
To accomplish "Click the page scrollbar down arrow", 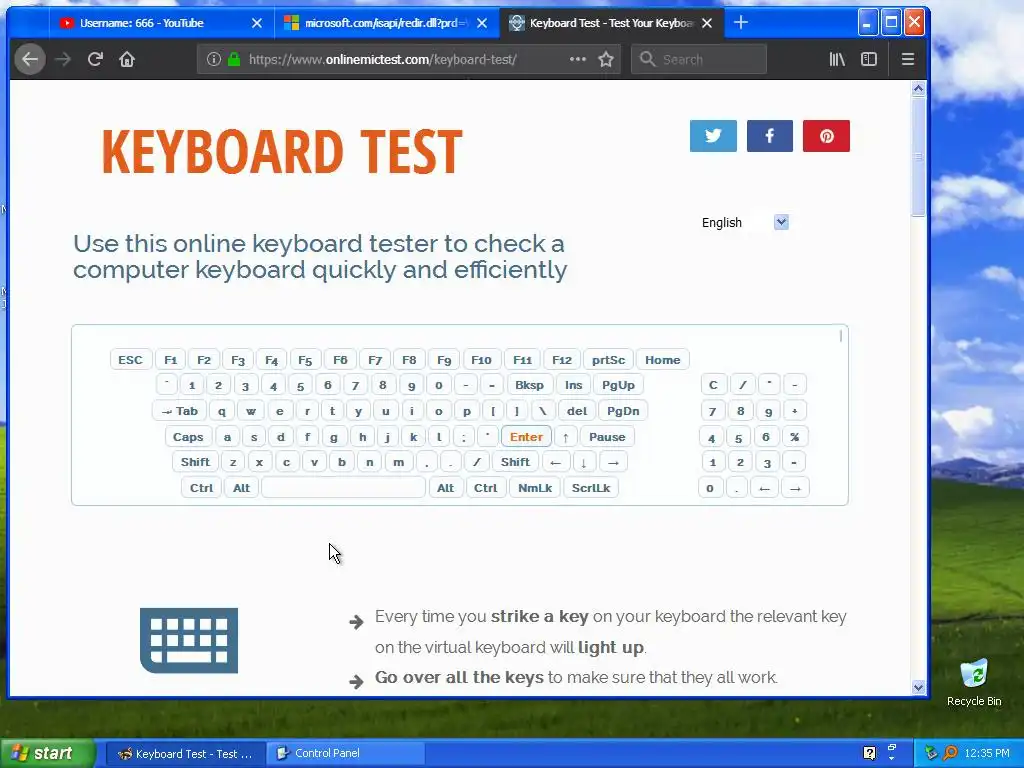I will (919, 687).
